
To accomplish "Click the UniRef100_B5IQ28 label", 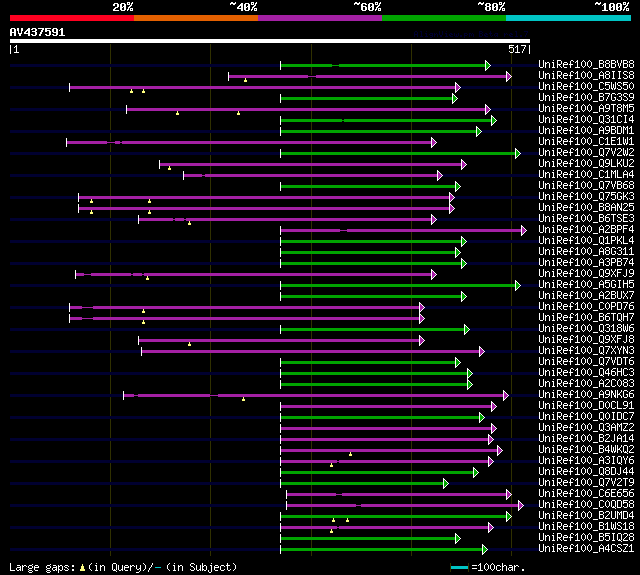I will pos(586,538).
